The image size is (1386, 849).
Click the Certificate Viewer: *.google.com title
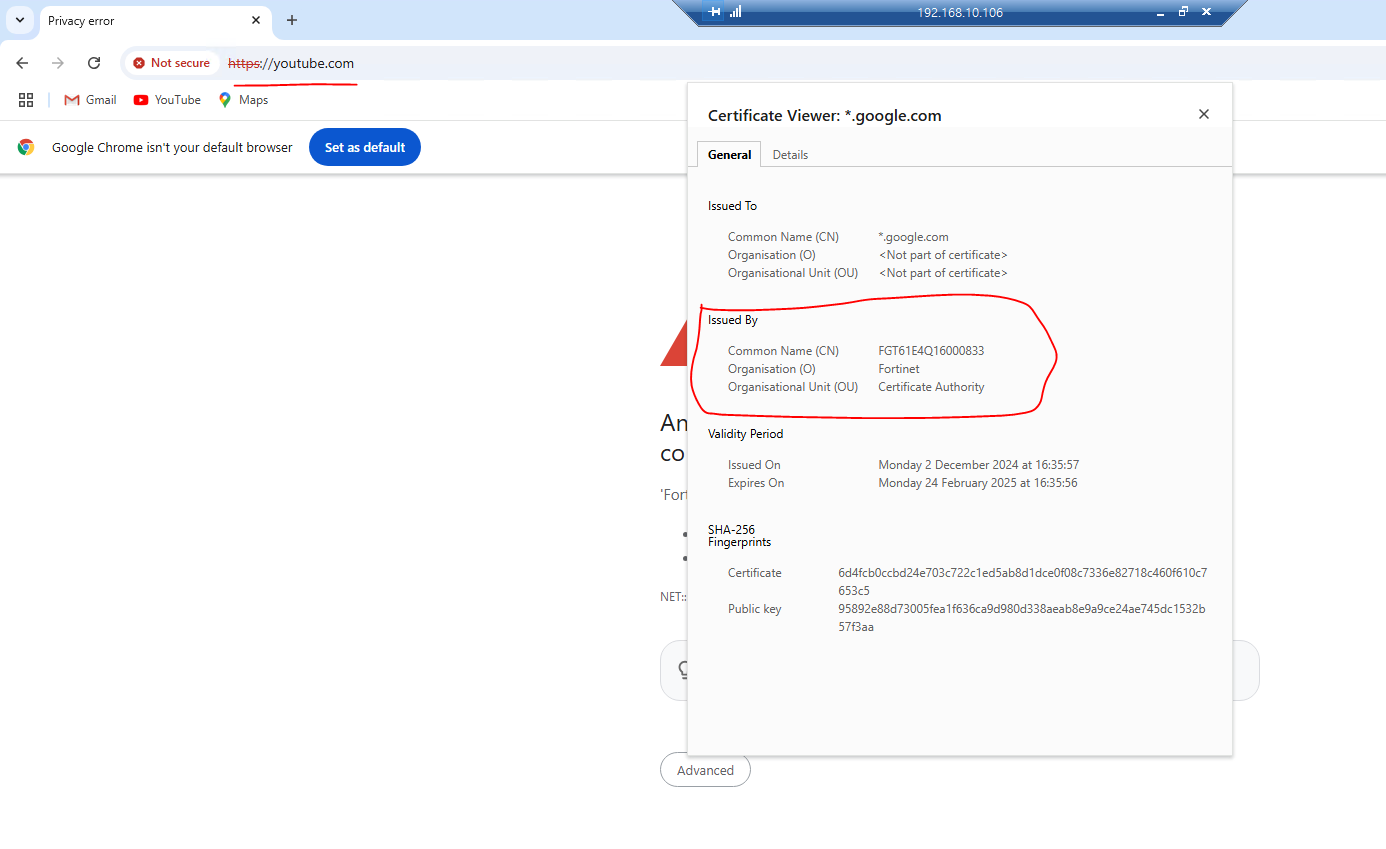pyautogui.click(x=825, y=115)
